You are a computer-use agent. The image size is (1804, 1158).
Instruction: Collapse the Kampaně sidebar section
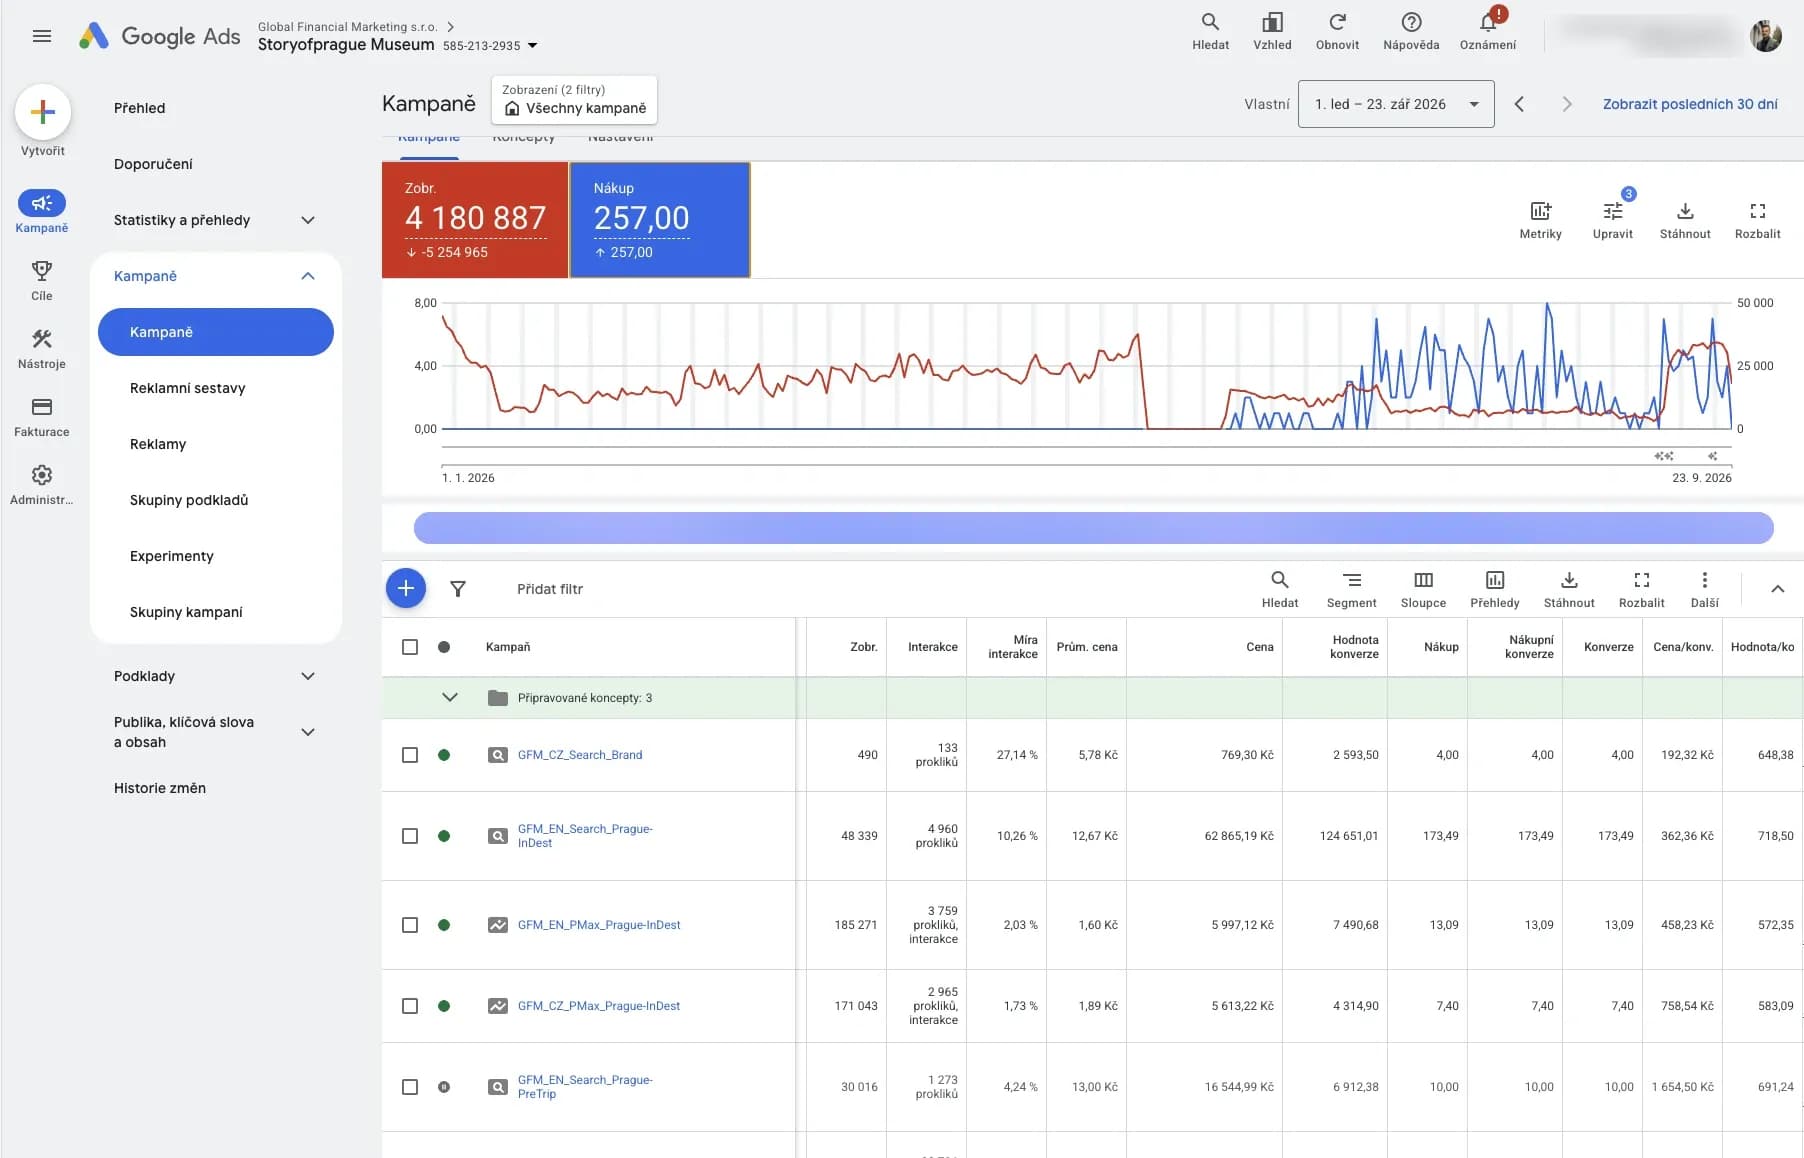[308, 276]
